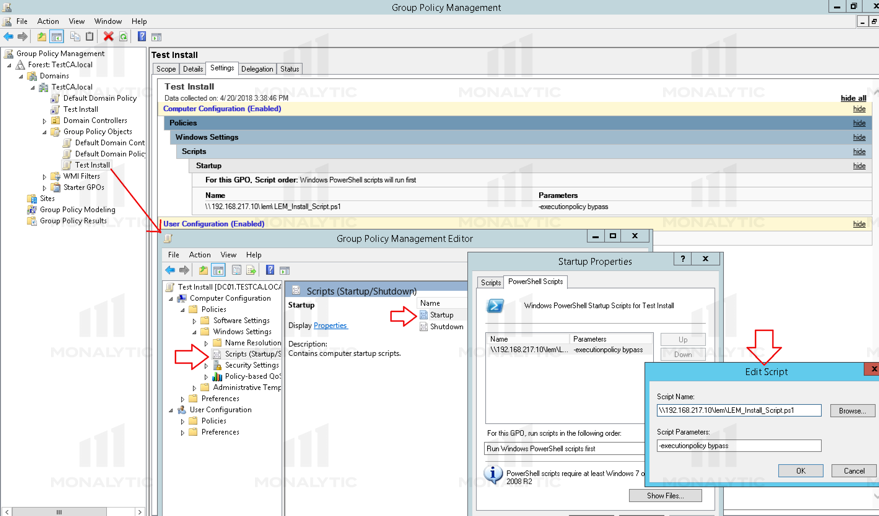Select Scripts (Startup/Shutdown) in Editor tree
The height and width of the screenshot is (516, 879).
click(252, 354)
